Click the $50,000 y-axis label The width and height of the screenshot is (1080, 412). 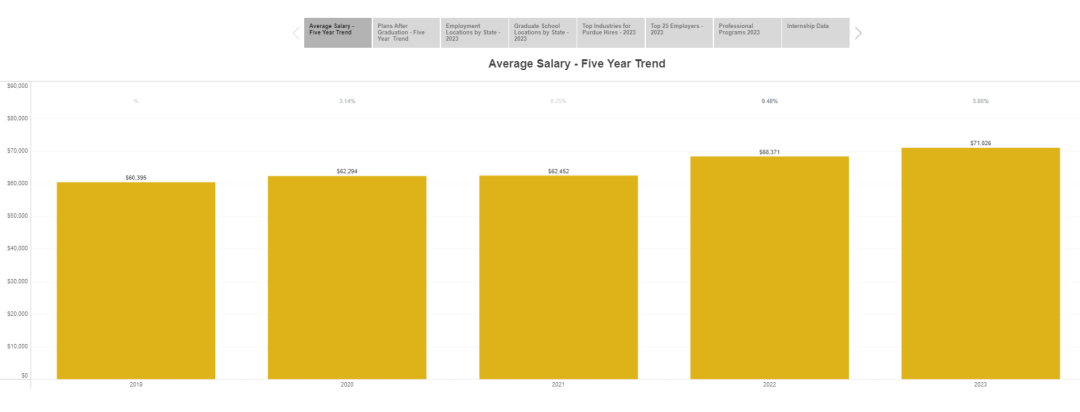tap(17, 216)
